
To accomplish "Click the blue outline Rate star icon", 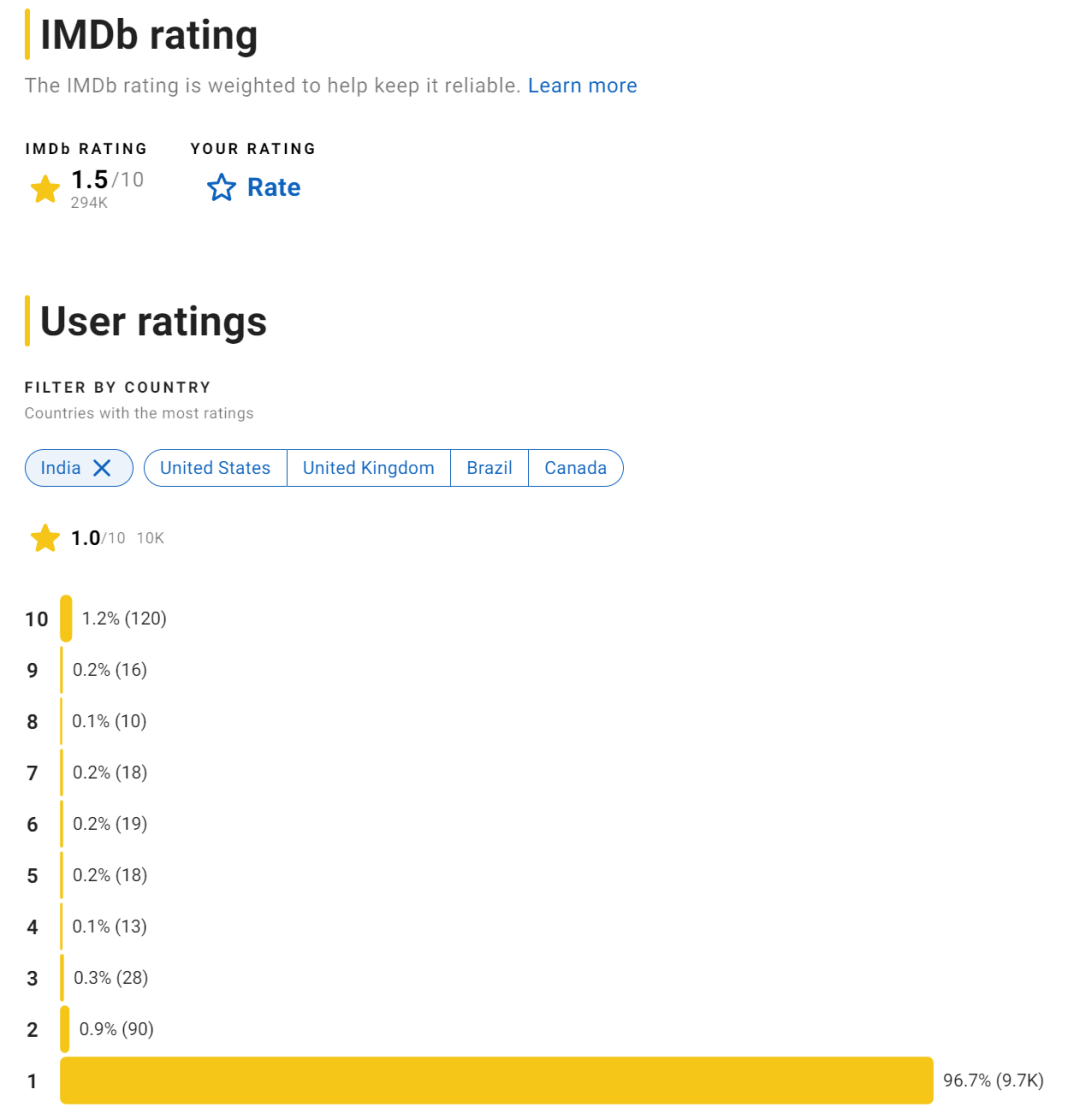I will point(221,187).
